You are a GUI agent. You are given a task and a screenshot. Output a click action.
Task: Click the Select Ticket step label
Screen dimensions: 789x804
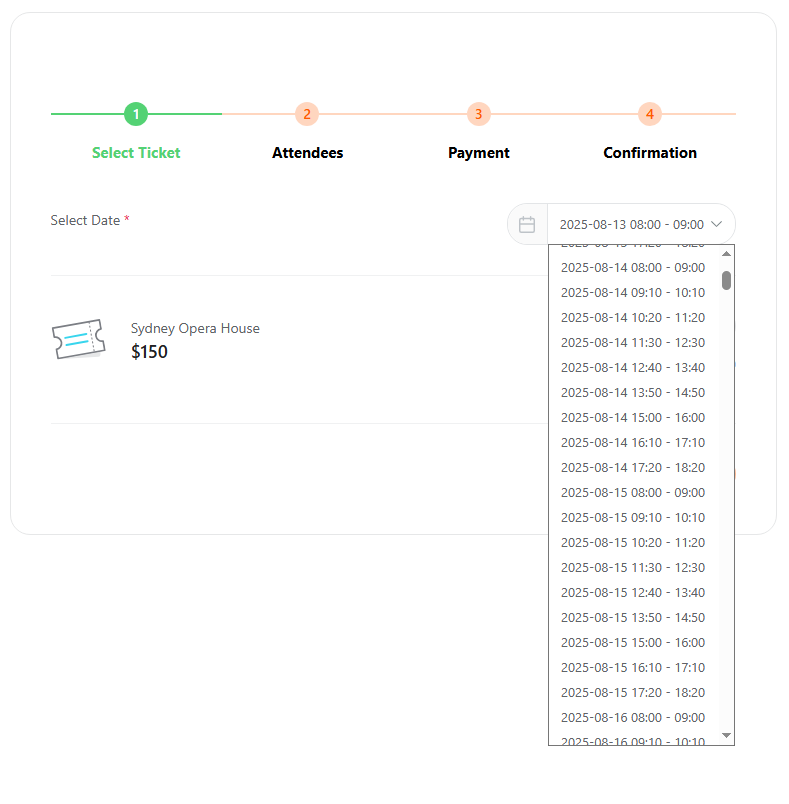(136, 153)
